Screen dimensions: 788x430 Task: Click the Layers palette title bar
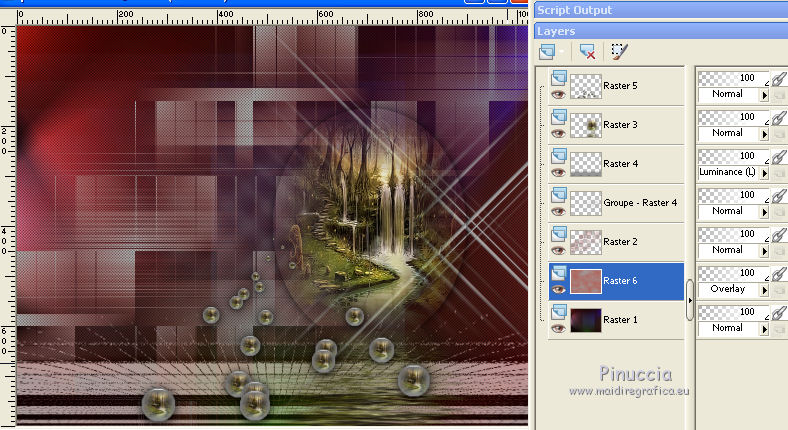(x=661, y=31)
